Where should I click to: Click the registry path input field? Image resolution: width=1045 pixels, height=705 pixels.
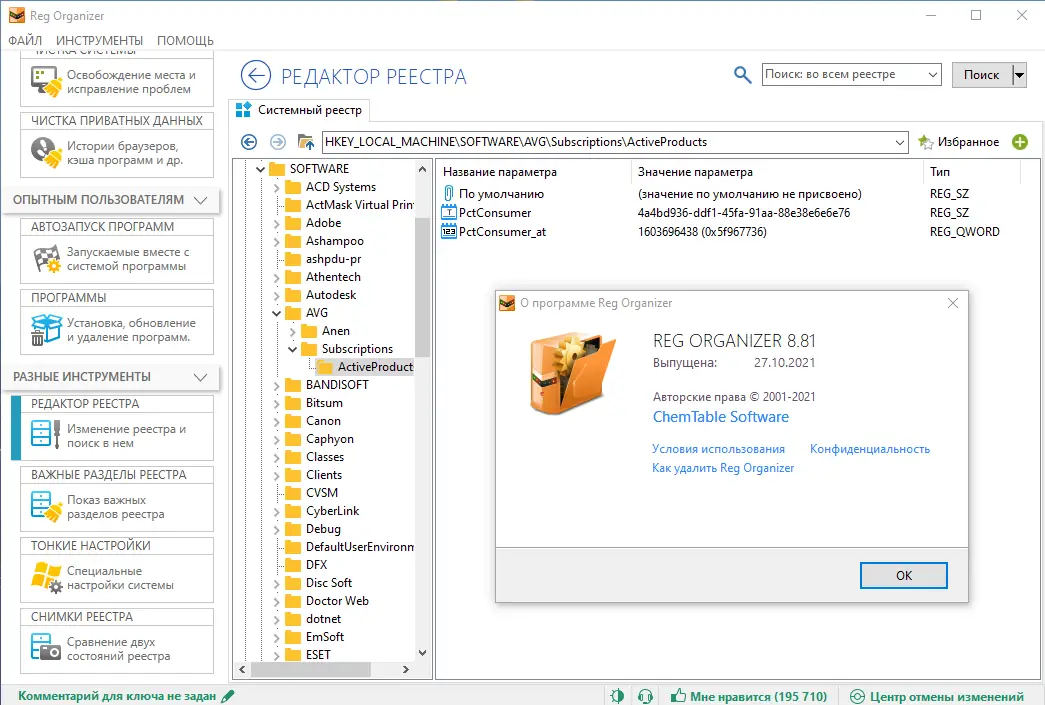click(x=606, y=142)
